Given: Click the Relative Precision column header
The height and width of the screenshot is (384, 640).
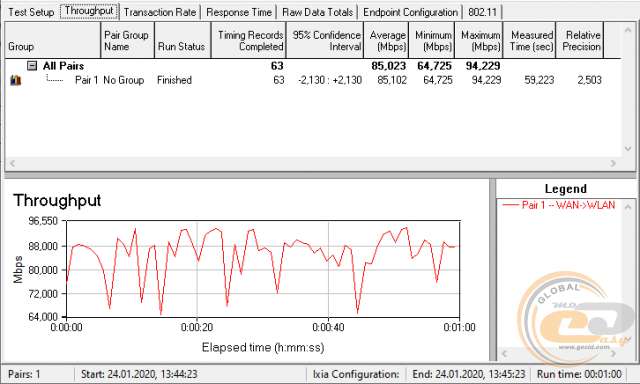Looking at the screenshot, I should click(580, 40).
